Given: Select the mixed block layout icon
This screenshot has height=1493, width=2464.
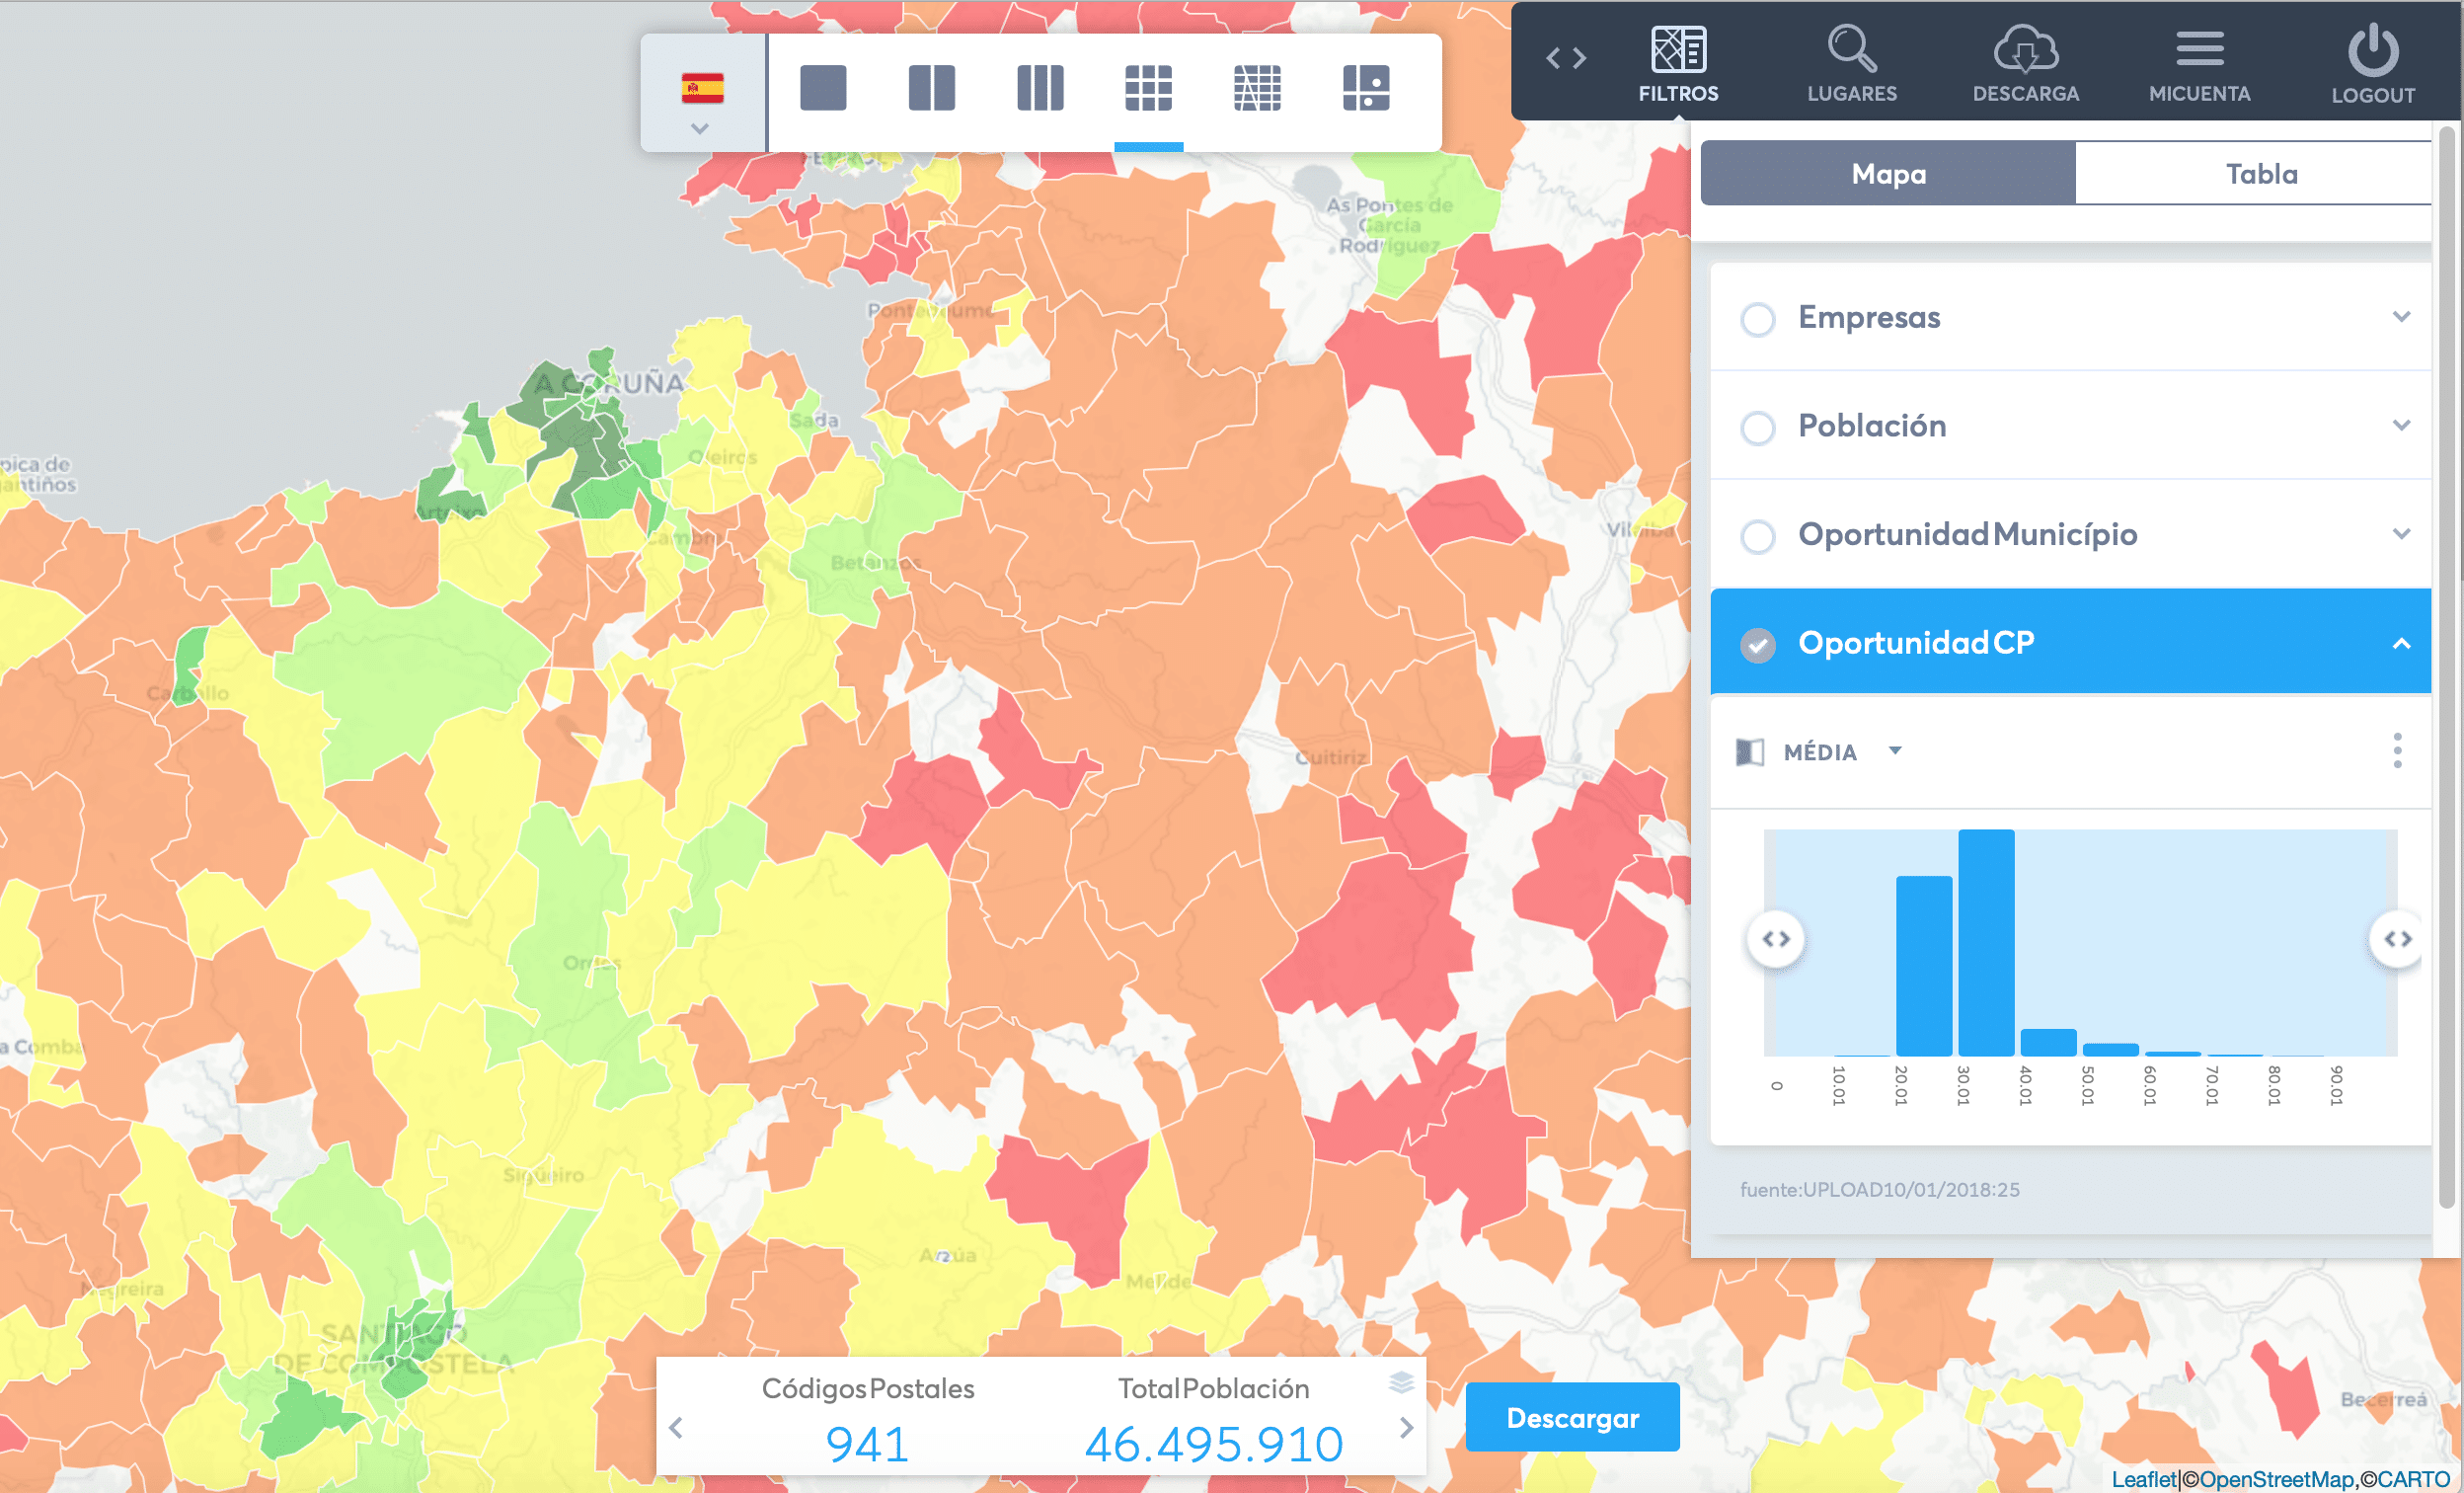Looking at the screenshot, I should click(1366, 88).
